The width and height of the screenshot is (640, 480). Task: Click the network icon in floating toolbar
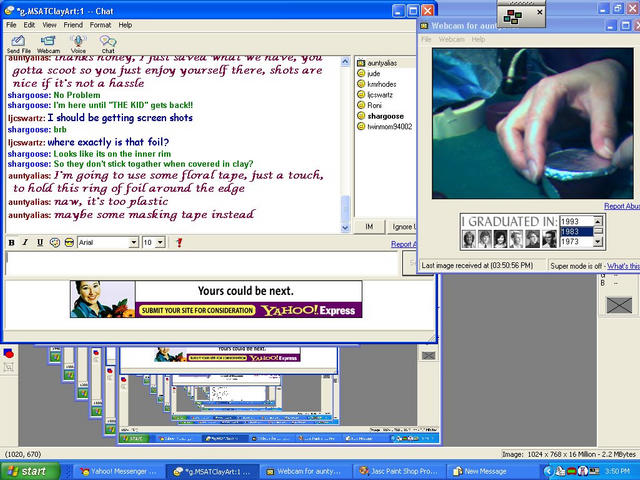(x=513, y=17)
